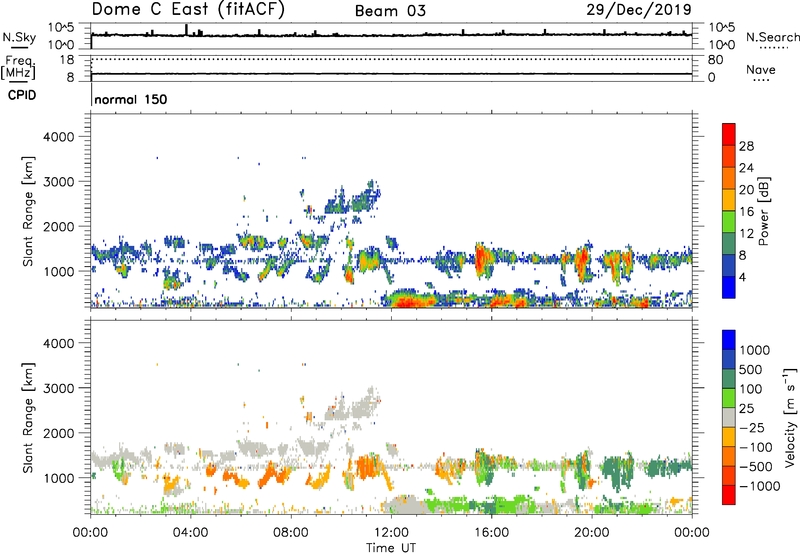
Task: Select the "20:00" time tick label
Action: [591, 533]
